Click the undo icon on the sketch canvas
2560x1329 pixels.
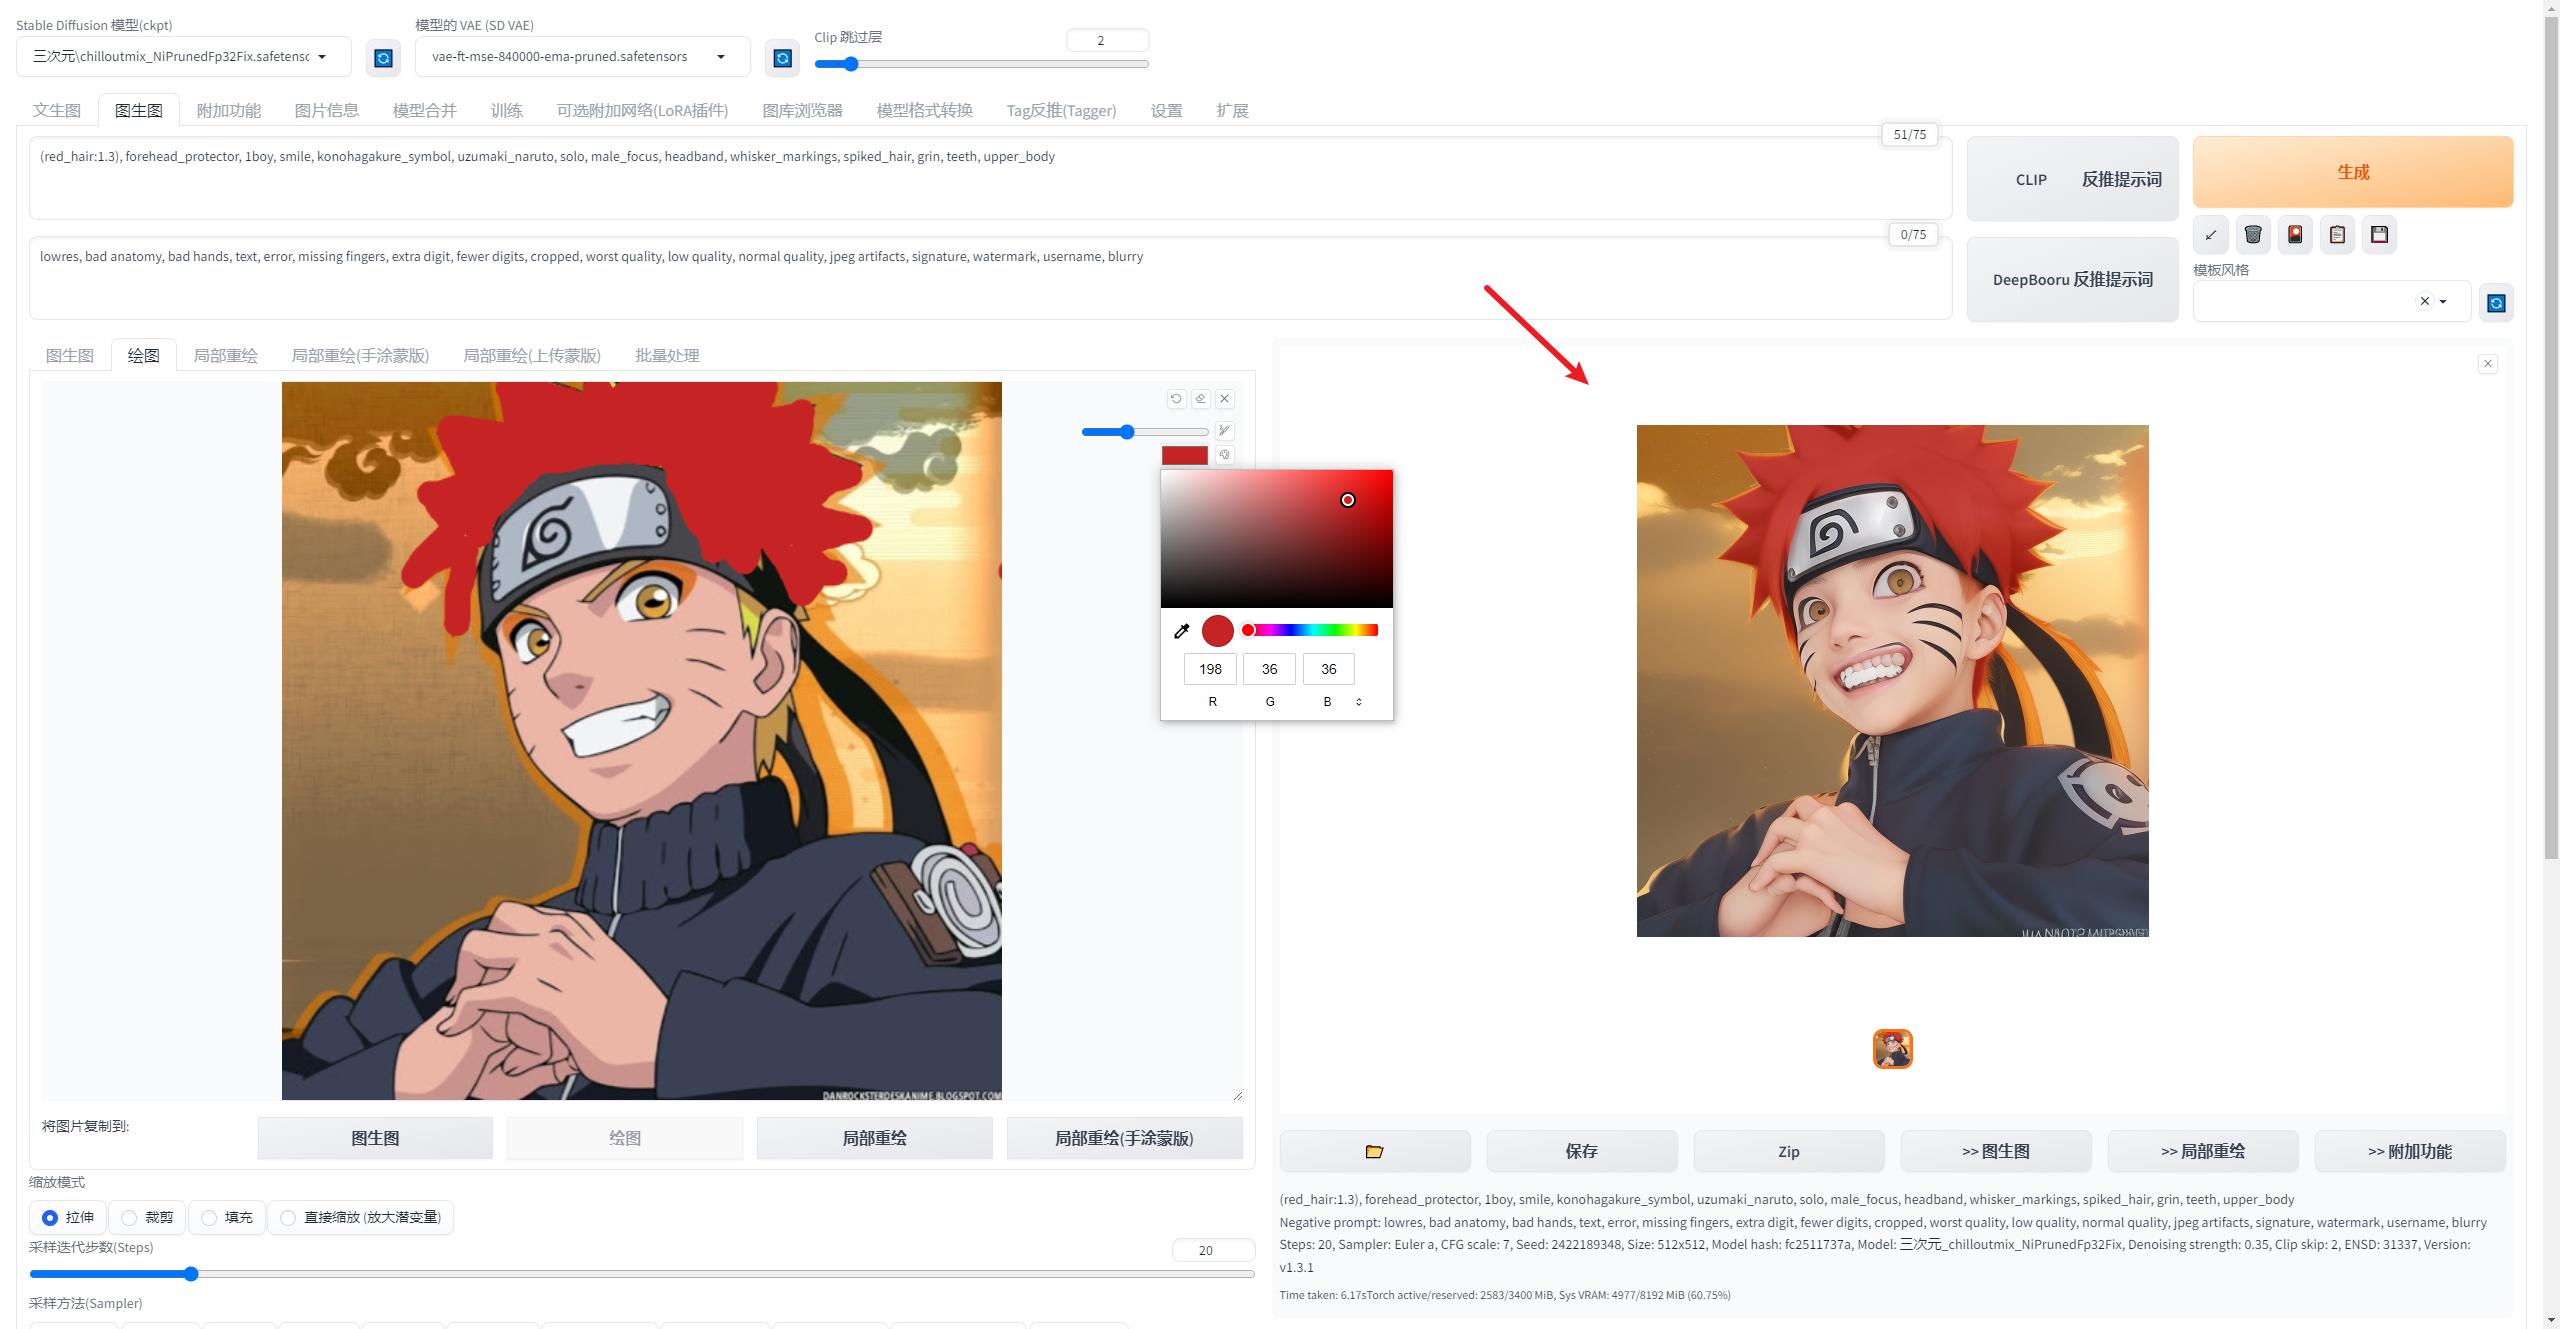pyautogui.click(x=1175, y=399)
